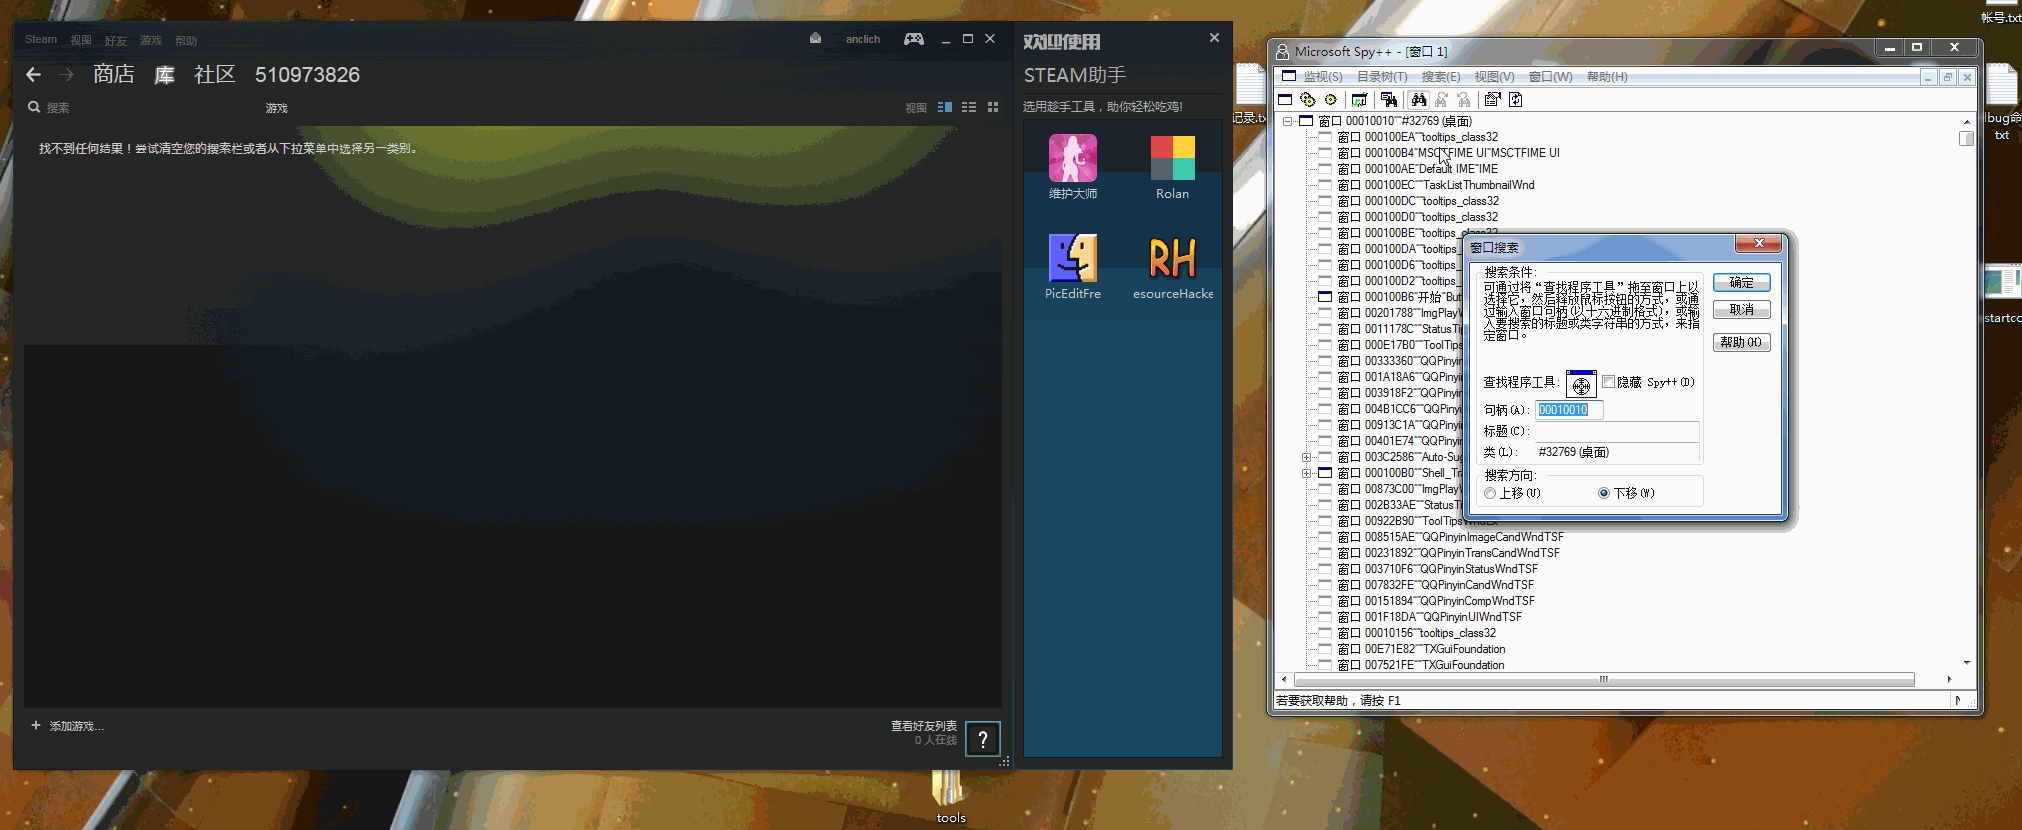Close the STEAM助手 welcome panel
2022x830 pixels.
click(x=1214, y=38)
